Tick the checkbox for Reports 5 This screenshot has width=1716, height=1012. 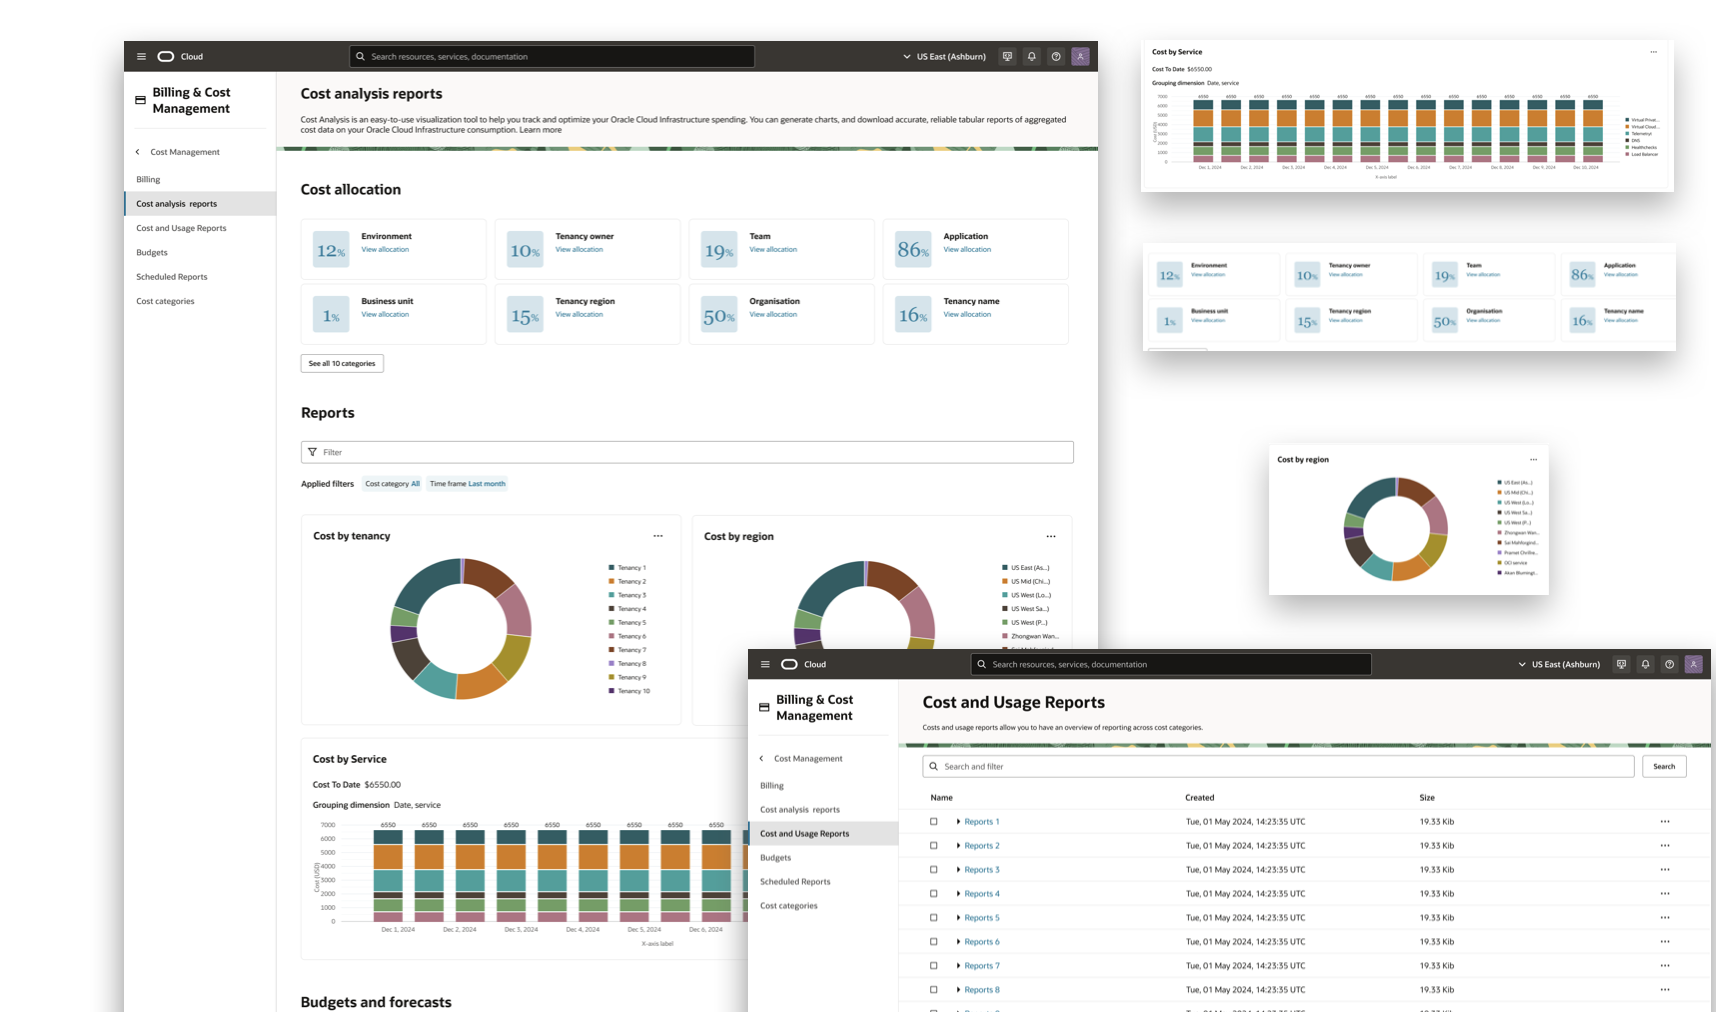934,917
